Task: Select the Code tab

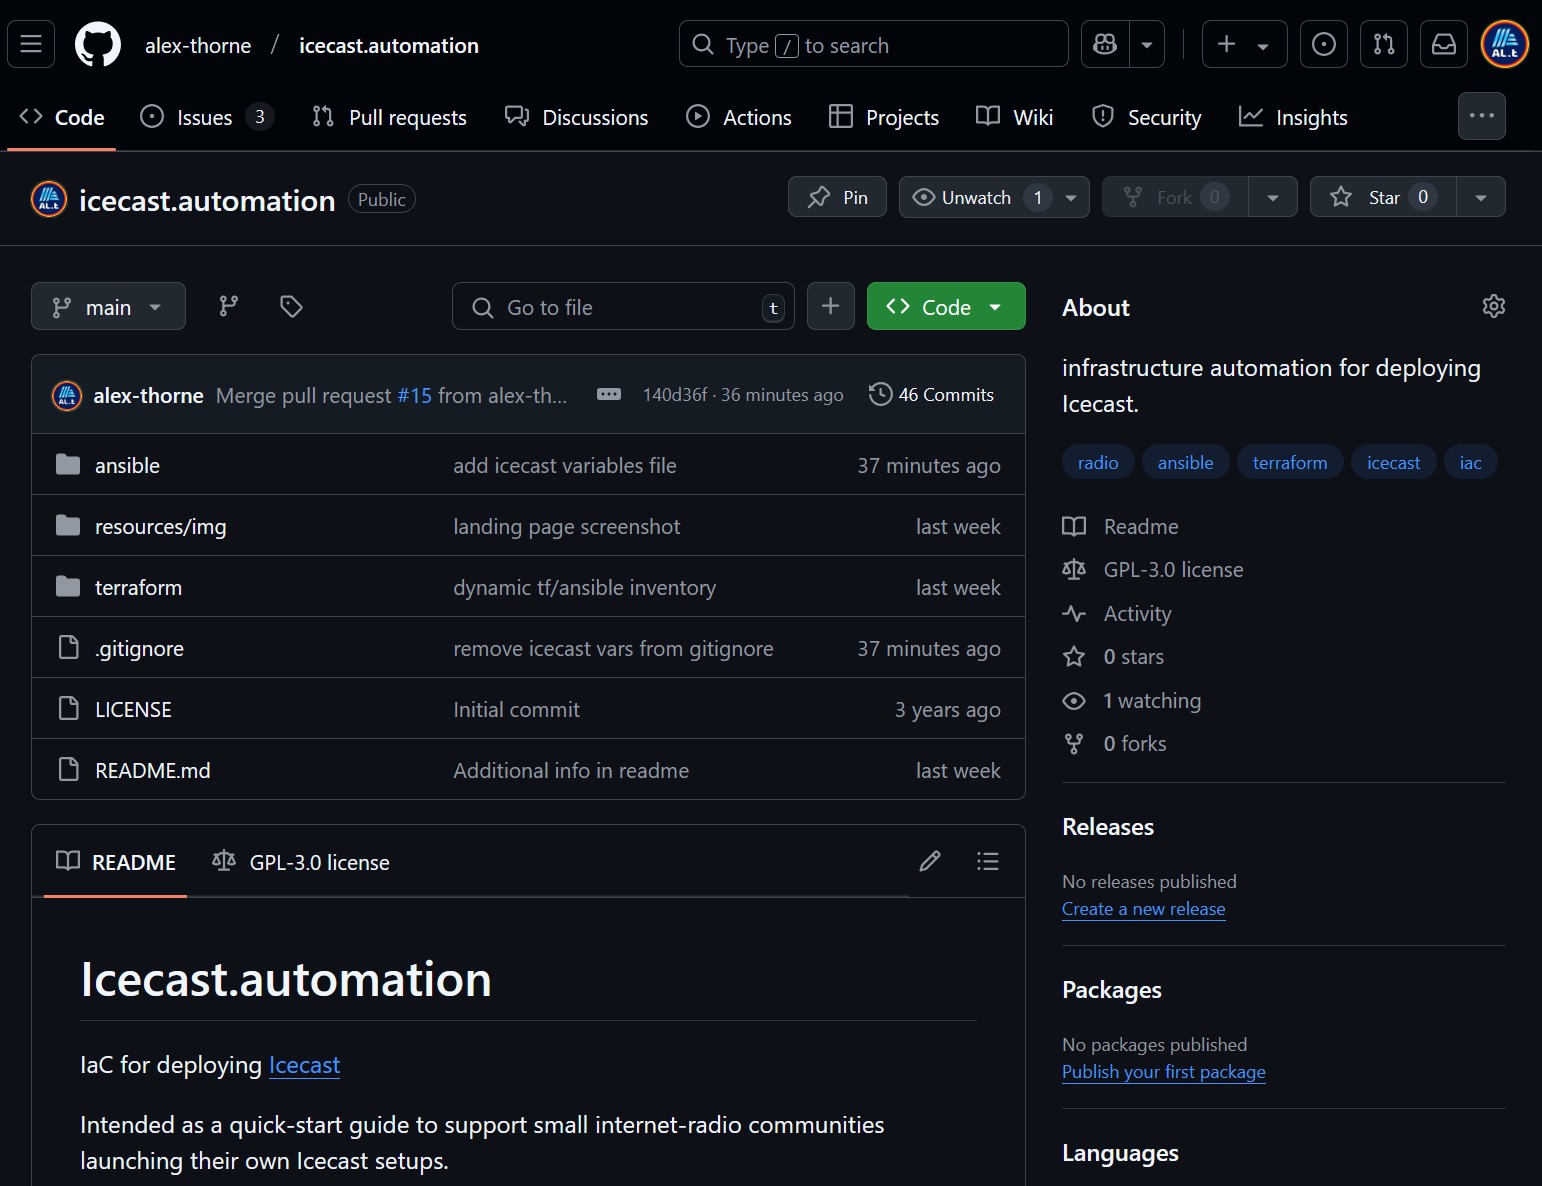Action: click(x=62, y=117)
